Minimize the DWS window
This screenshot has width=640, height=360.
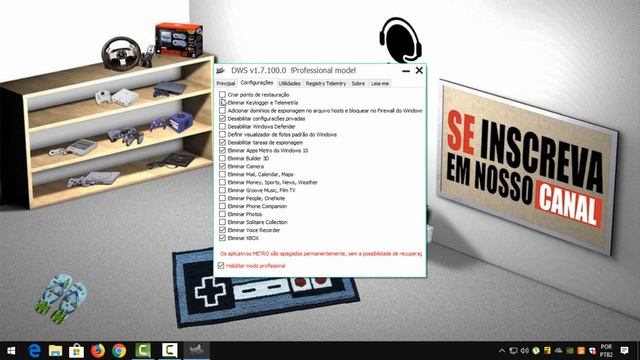pyautogui.click(x=406, y=71)
